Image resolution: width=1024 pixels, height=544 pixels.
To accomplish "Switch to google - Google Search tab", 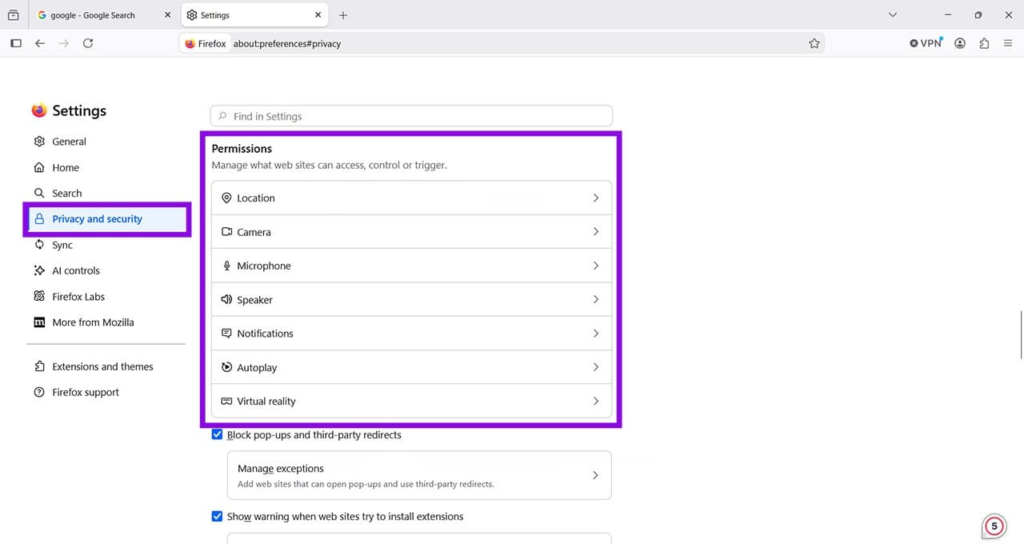I will (x=104, y=15).
